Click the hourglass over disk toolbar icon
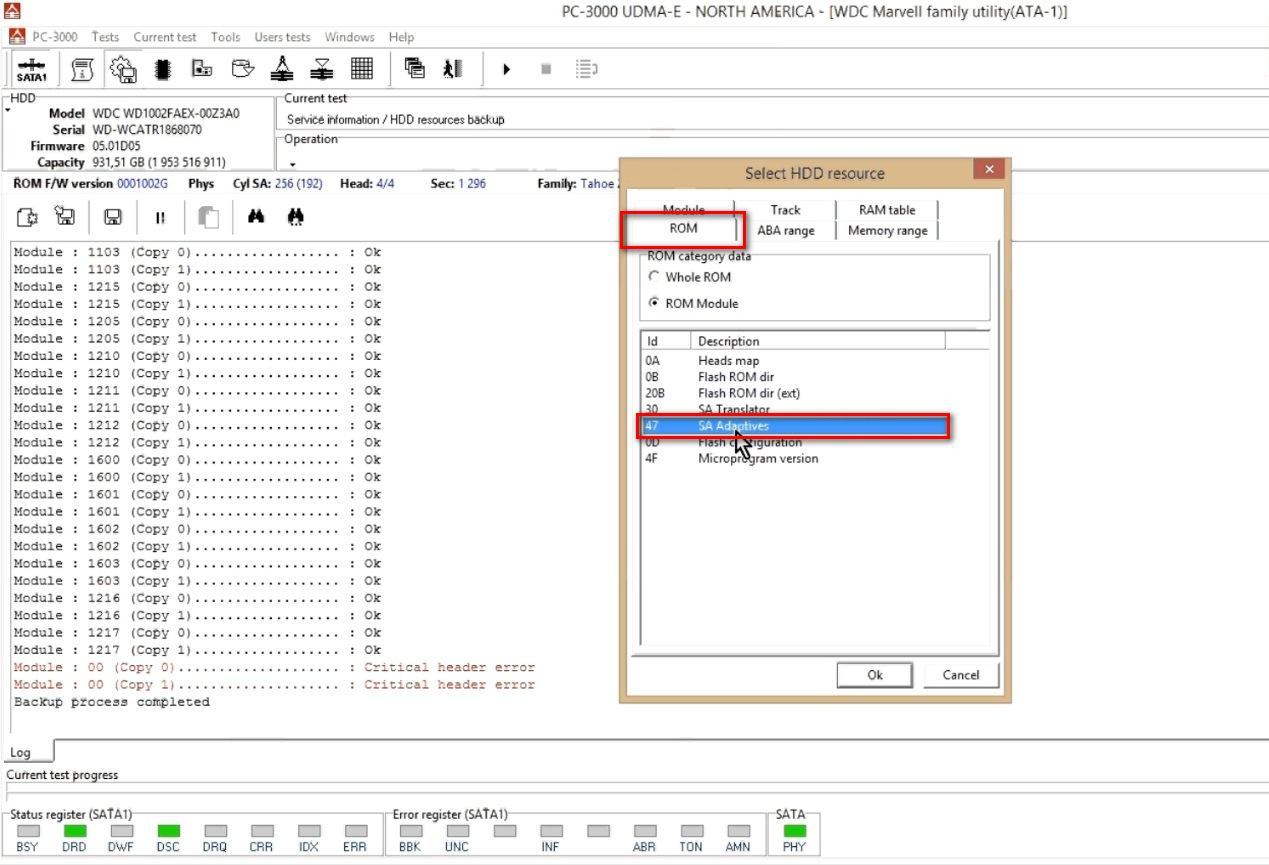Viewport: 1269px width, 865px height. pyautogui.click(x=322, y=69)
